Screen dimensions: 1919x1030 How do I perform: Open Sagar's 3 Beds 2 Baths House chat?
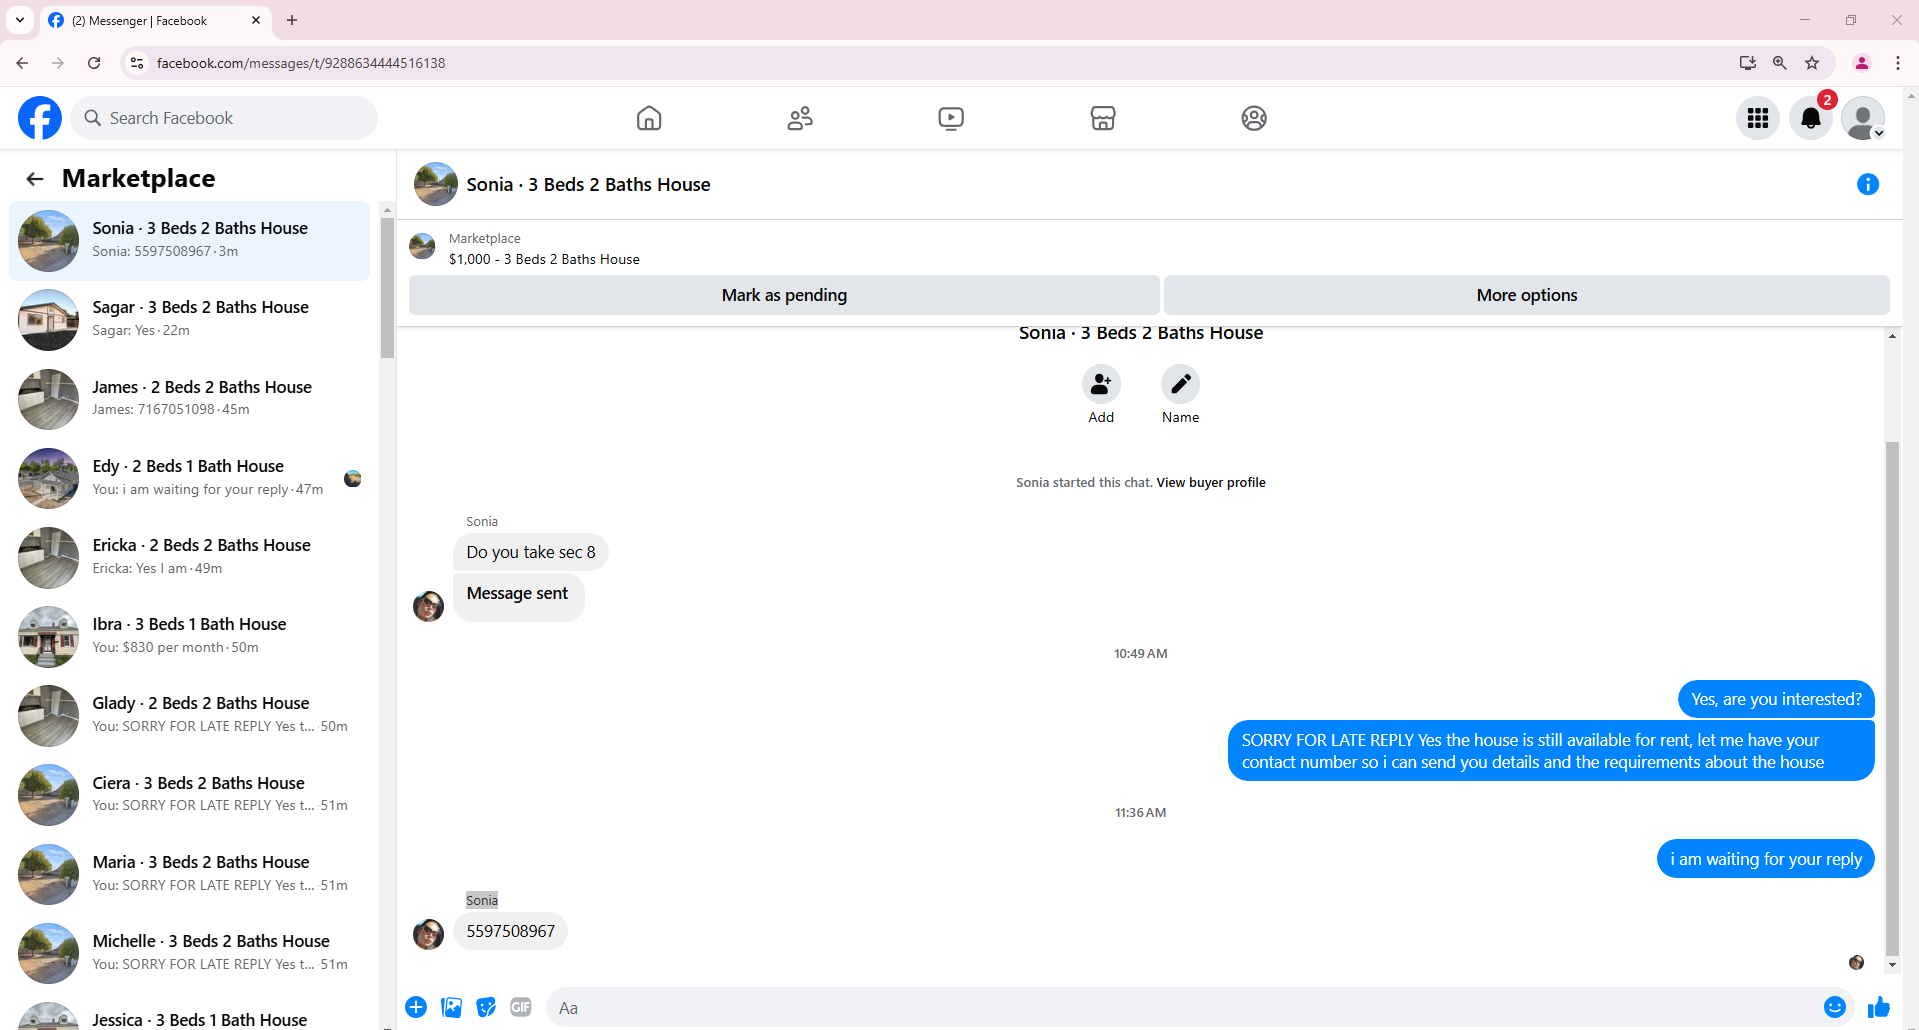coord(190,320)
